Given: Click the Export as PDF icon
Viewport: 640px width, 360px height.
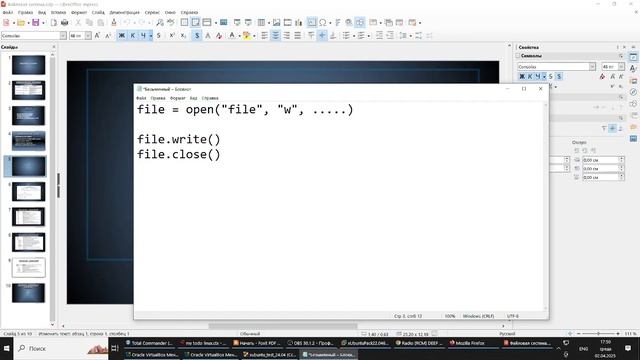Looking at the screenshot, I should tap(54, 22).
